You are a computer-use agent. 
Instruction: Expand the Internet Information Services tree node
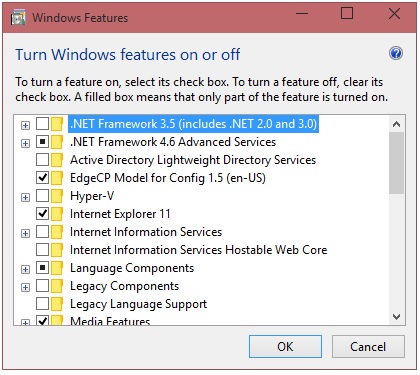tap(25, 233)
